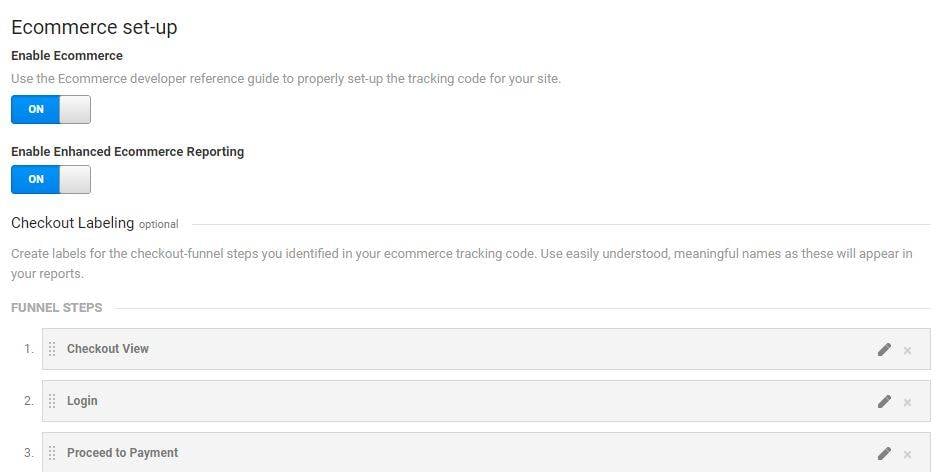Image resolution: width=941 pixels, height=472 pixels.
Task: Click the FUNNEL STEPS subheading
Action: pos(56,307)
